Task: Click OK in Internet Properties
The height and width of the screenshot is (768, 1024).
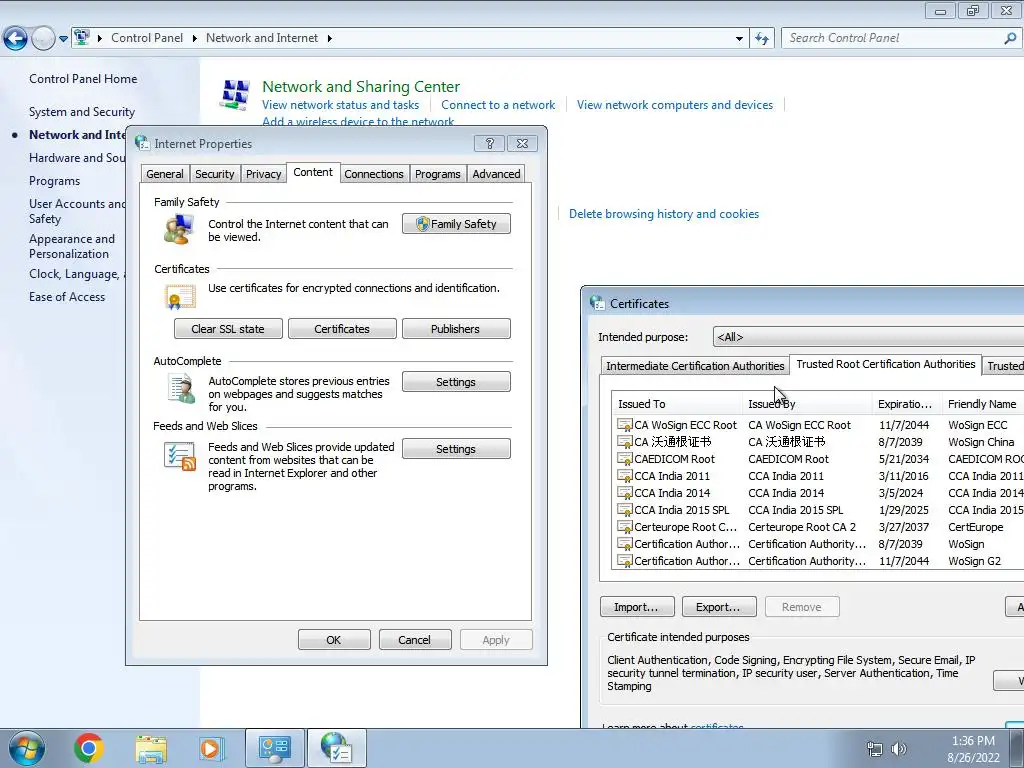Action: tap(334, 640)
